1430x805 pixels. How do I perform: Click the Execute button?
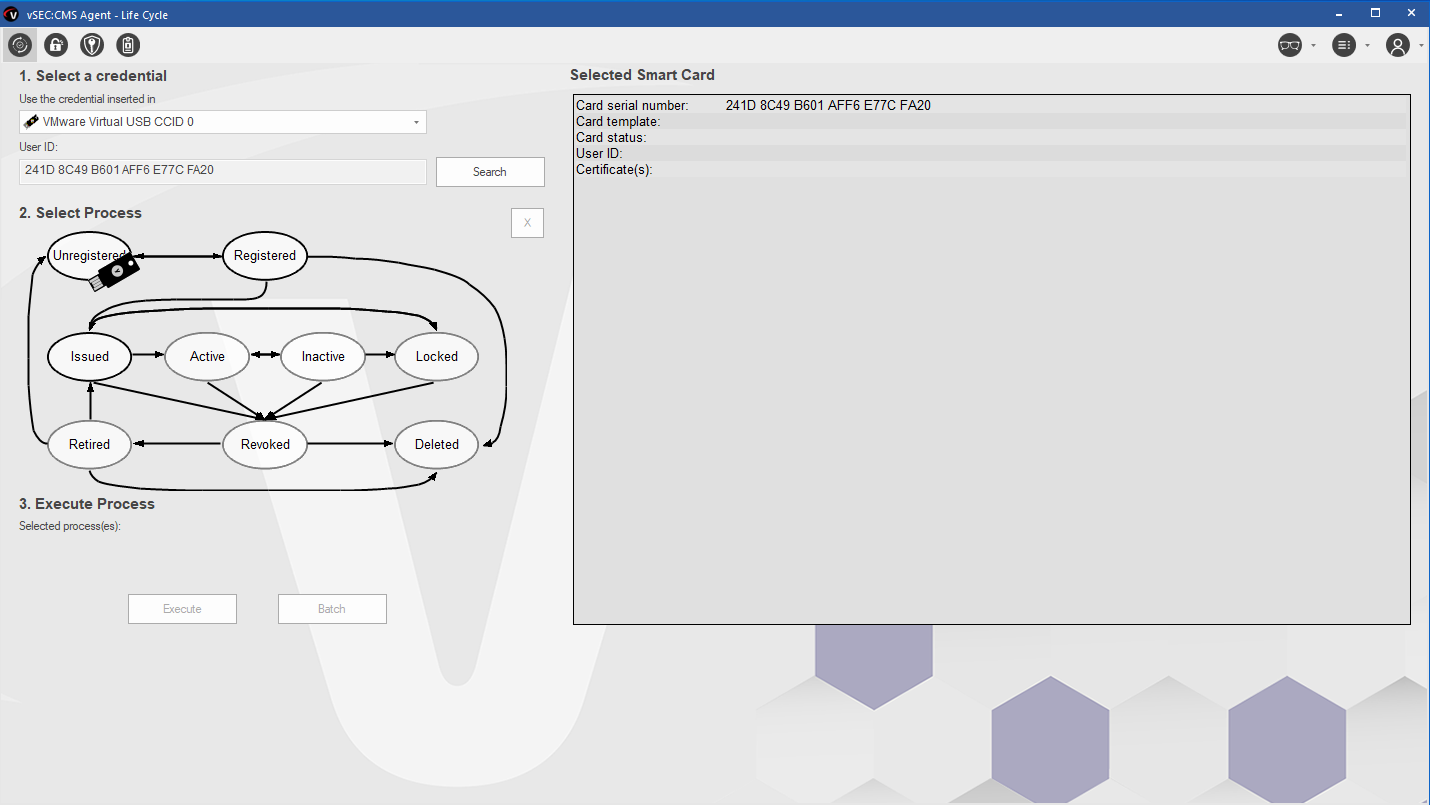pos(182,609)
